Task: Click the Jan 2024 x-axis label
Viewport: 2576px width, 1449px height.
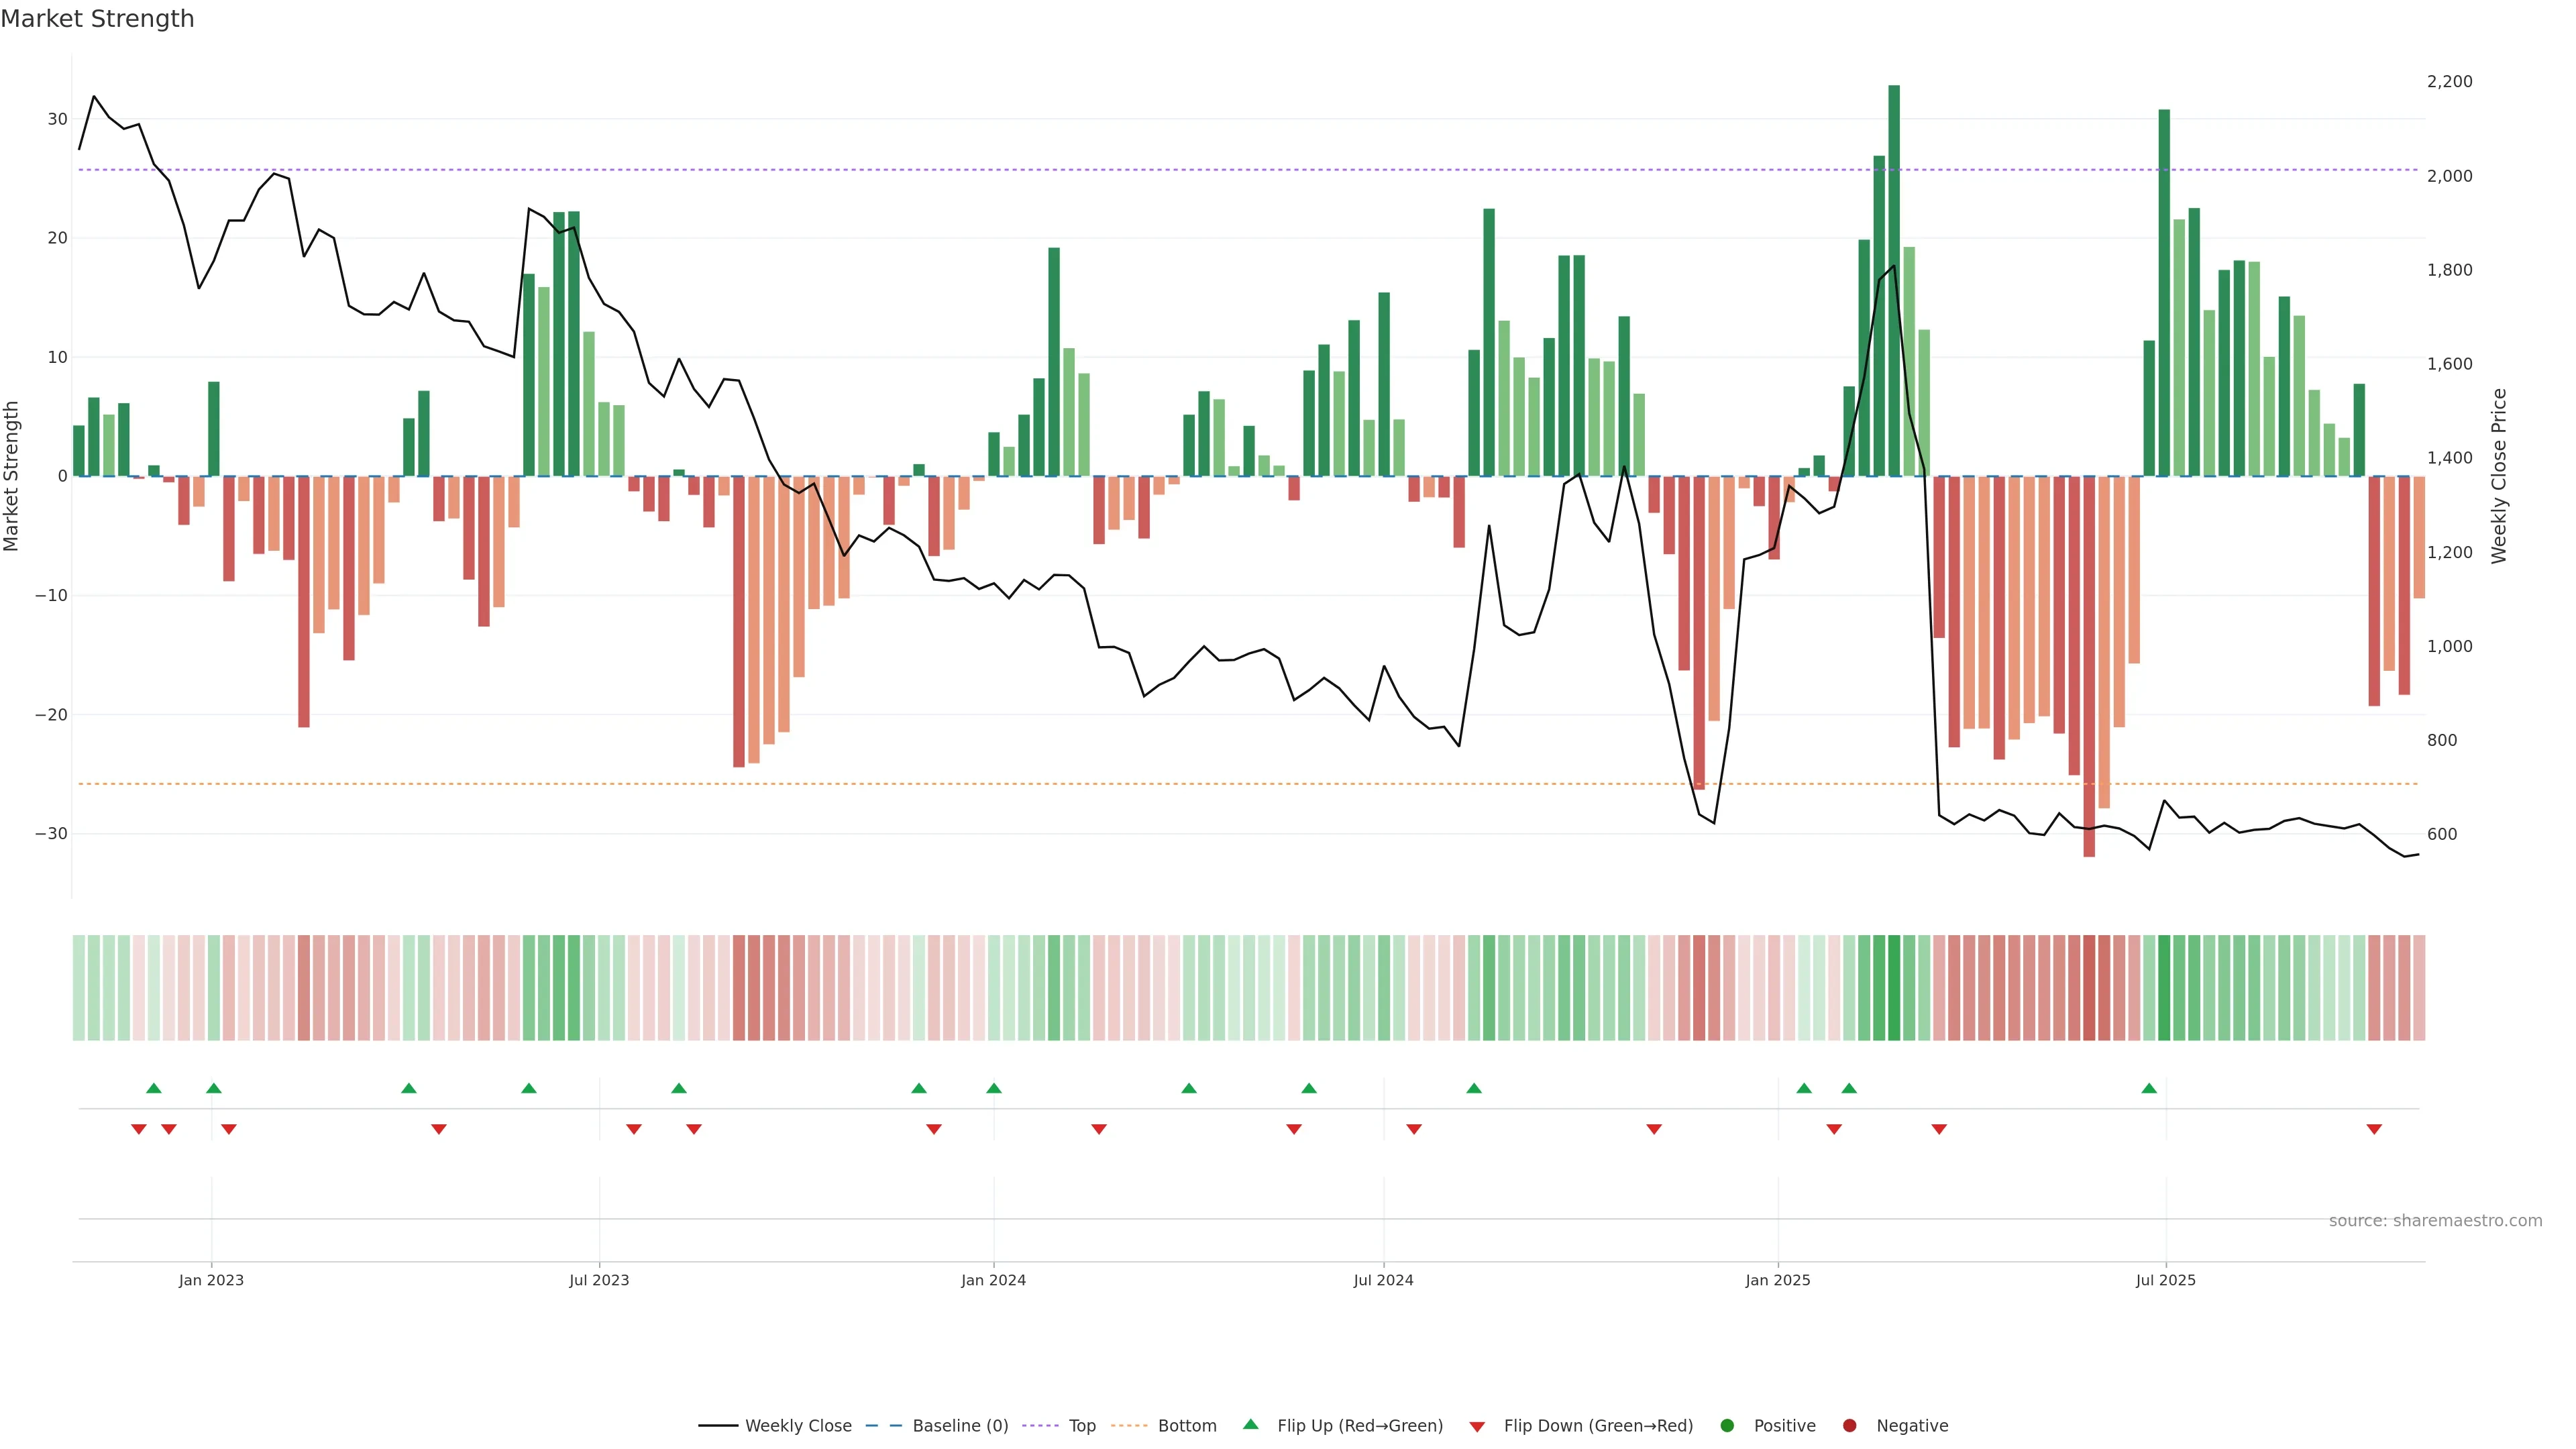Action: pyautogui.click(x=993, y=1280)
